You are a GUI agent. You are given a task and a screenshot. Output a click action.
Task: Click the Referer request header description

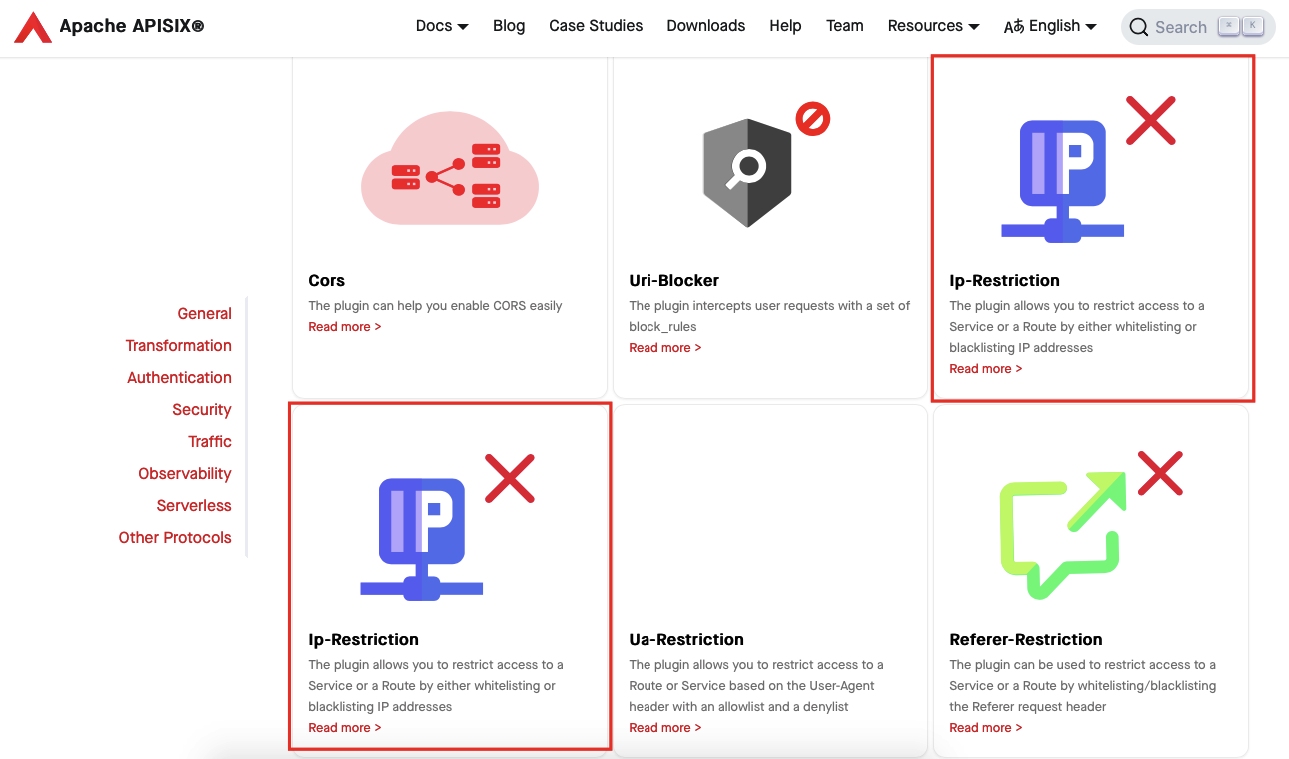(x=1082, y=686)
